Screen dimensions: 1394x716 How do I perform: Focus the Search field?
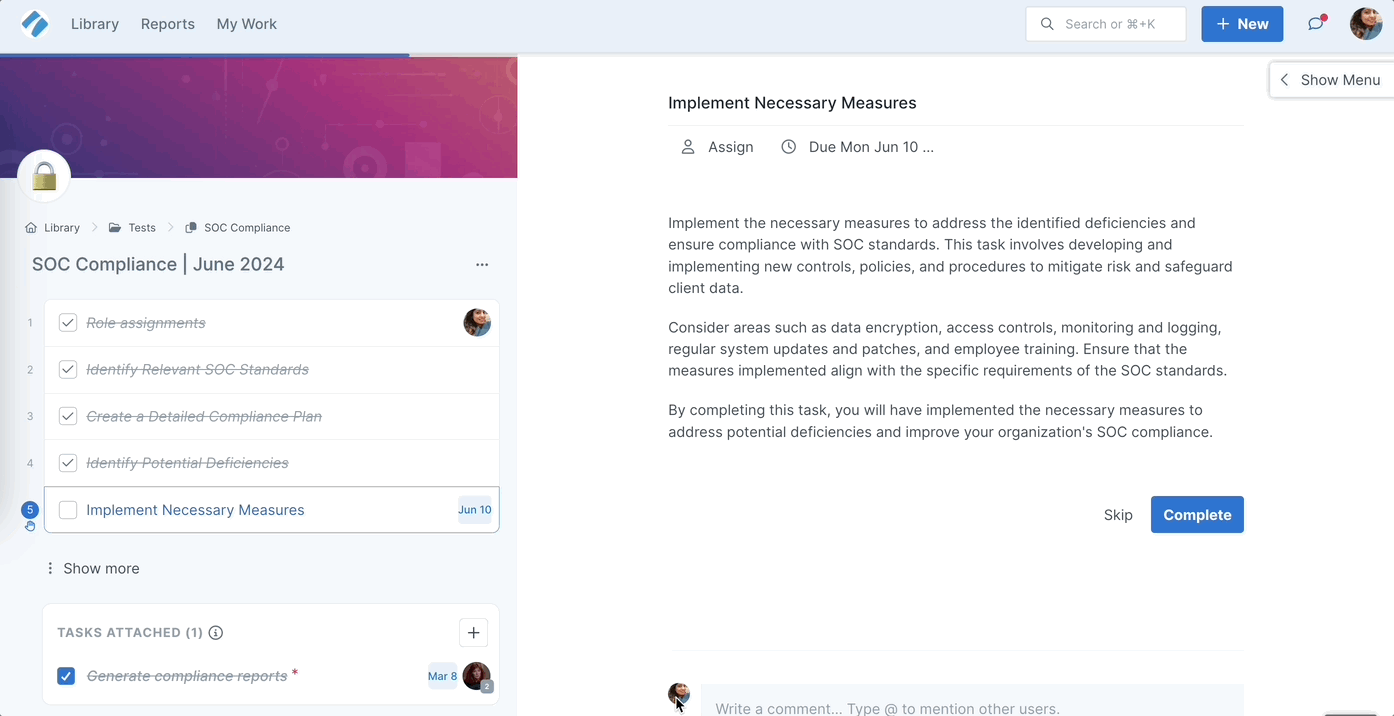coord(1106,24)
